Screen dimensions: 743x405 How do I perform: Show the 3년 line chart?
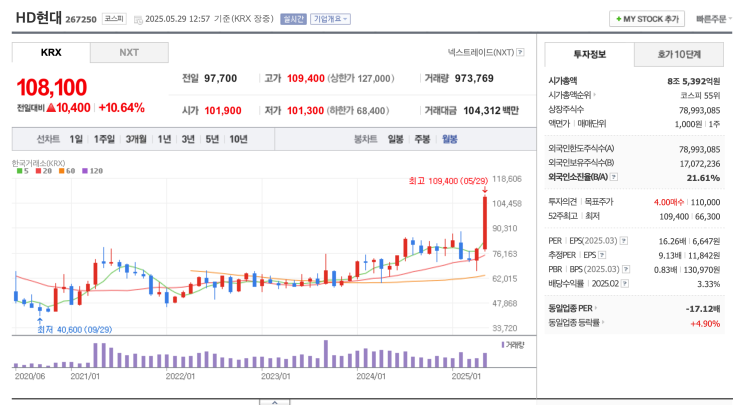[188, 139]
